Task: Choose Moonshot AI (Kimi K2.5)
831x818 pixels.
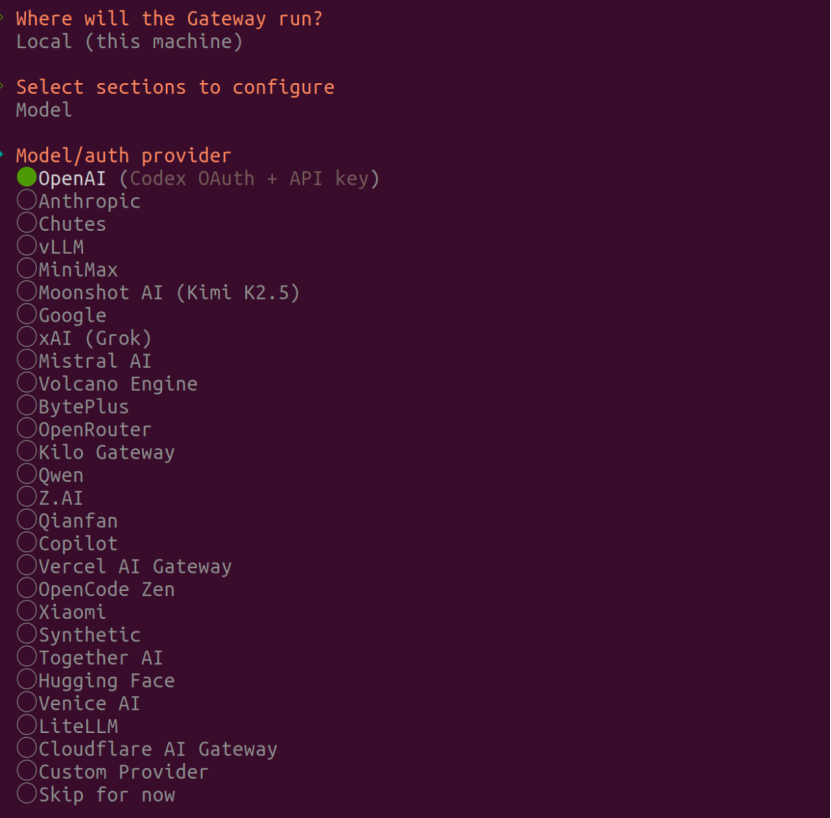Action: click(27, 293)
